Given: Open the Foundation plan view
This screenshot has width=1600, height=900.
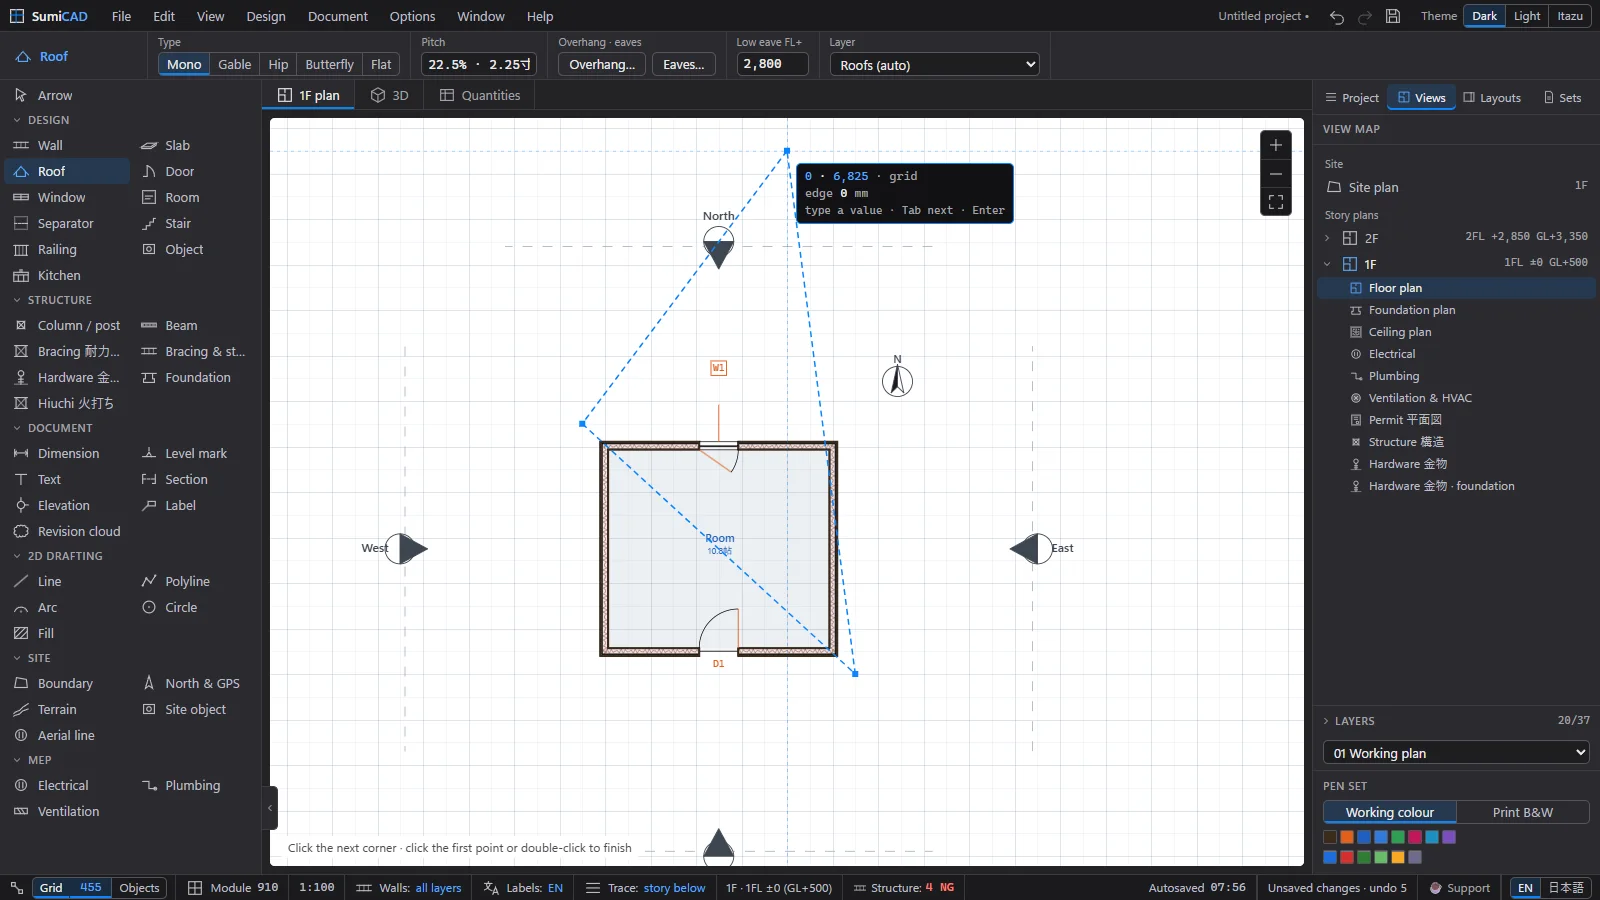Looking at the screenshot, I should click(x=1412, y=310).
